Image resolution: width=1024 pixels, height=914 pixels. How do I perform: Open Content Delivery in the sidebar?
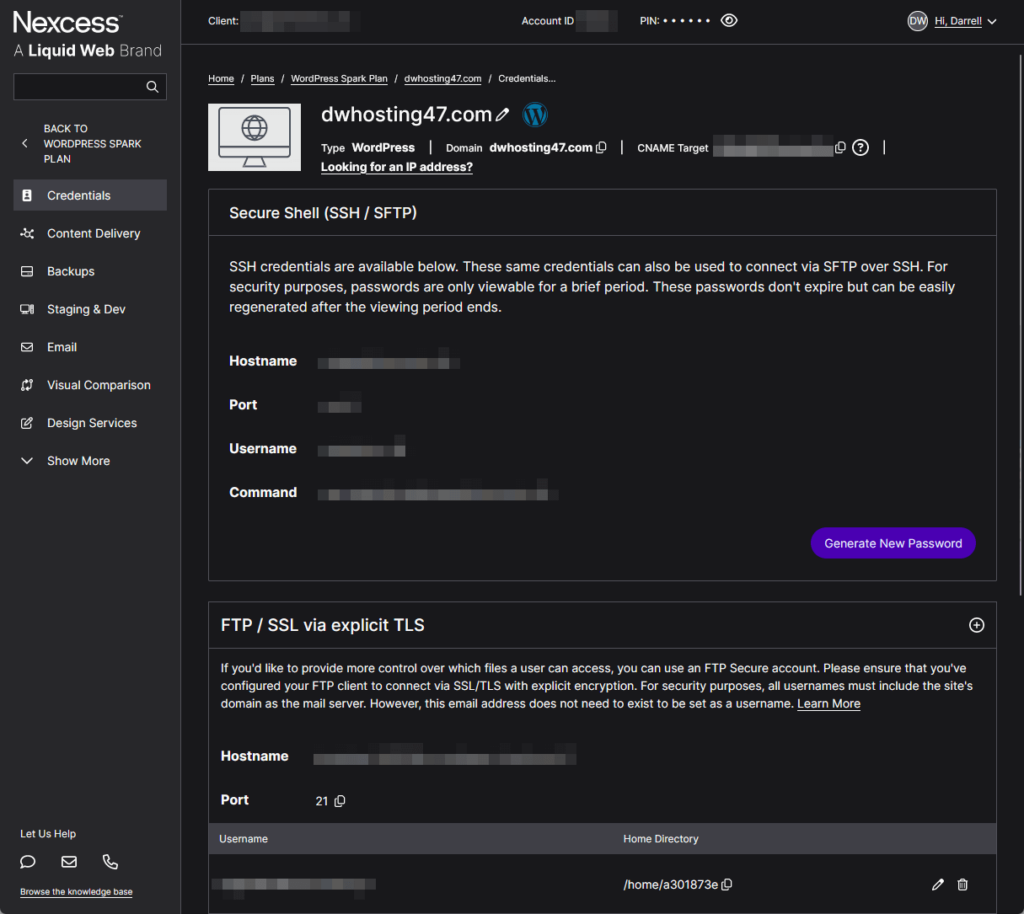90,233
